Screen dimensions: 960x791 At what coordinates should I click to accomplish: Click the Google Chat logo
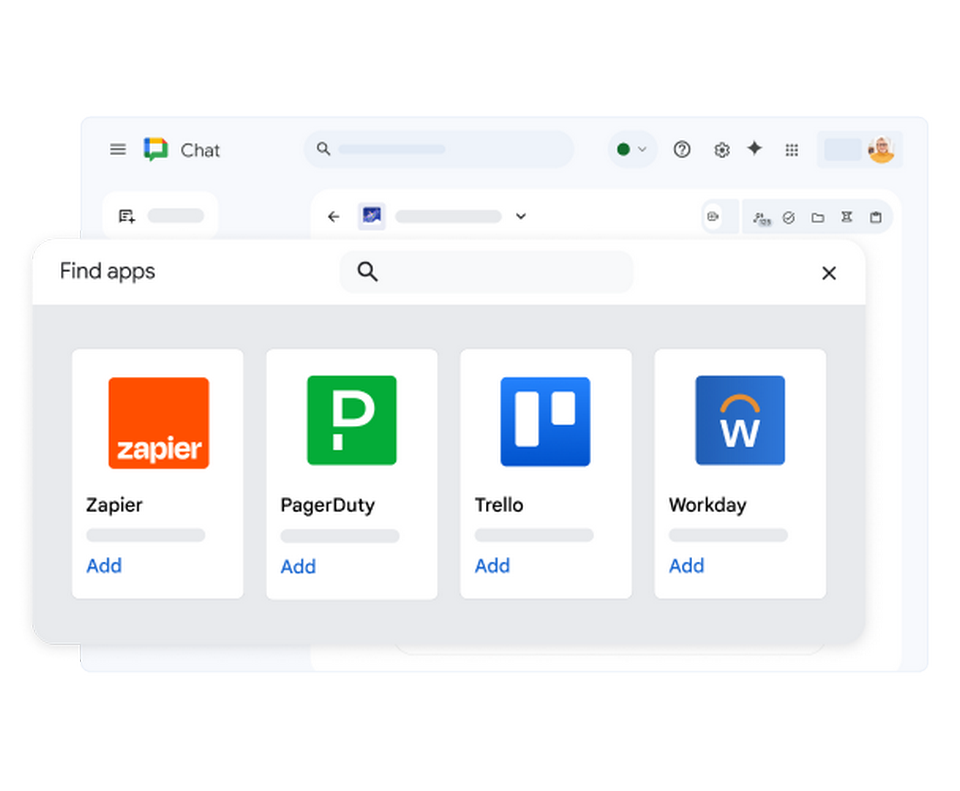point(156,150)
